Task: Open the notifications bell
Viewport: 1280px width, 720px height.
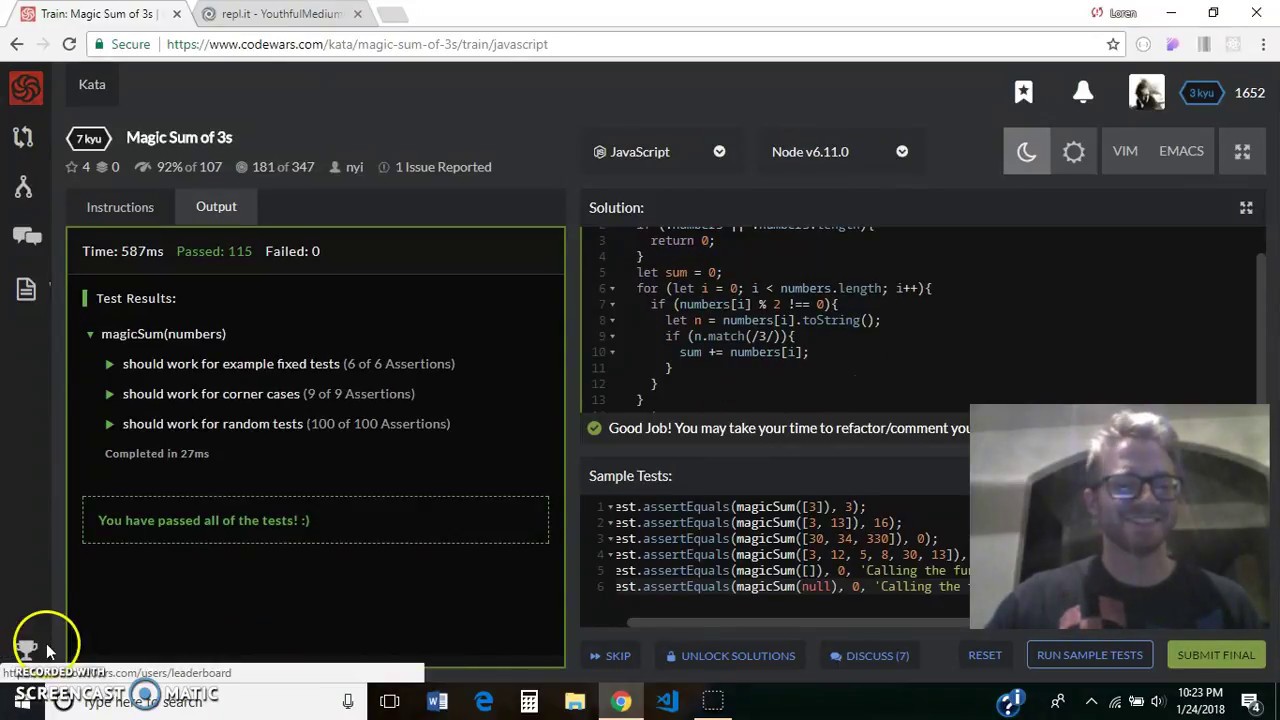Action: (1083, 92)
